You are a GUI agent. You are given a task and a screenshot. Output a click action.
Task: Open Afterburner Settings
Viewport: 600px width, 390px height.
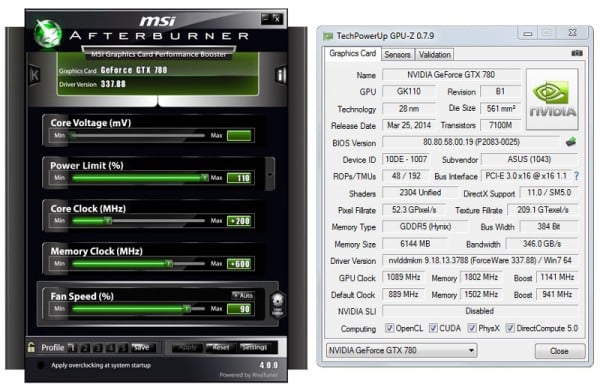(254, 348)
